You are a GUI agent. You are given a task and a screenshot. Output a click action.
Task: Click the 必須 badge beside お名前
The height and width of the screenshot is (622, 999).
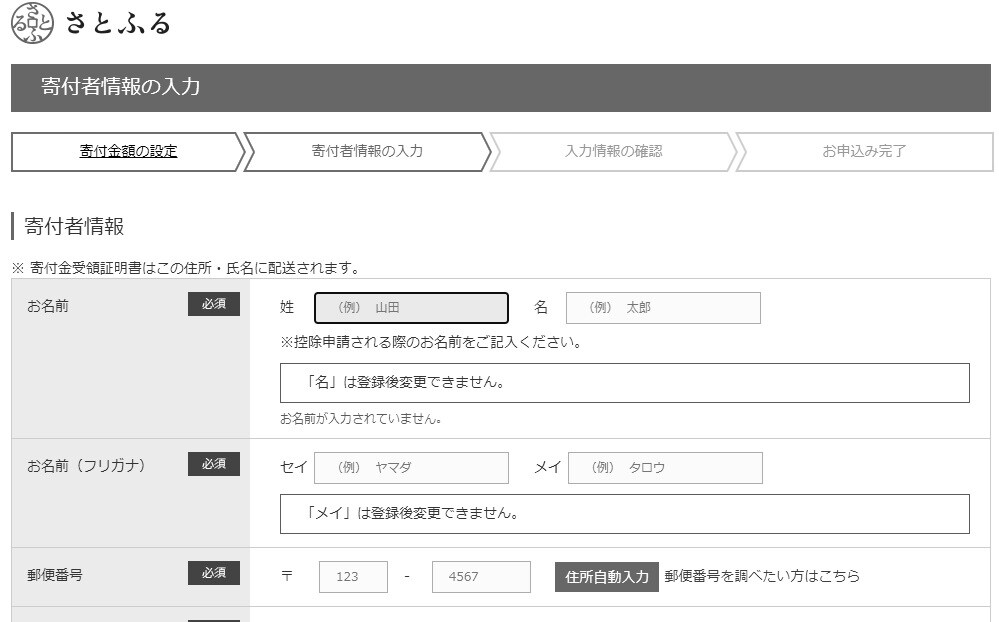pos(214,304)
